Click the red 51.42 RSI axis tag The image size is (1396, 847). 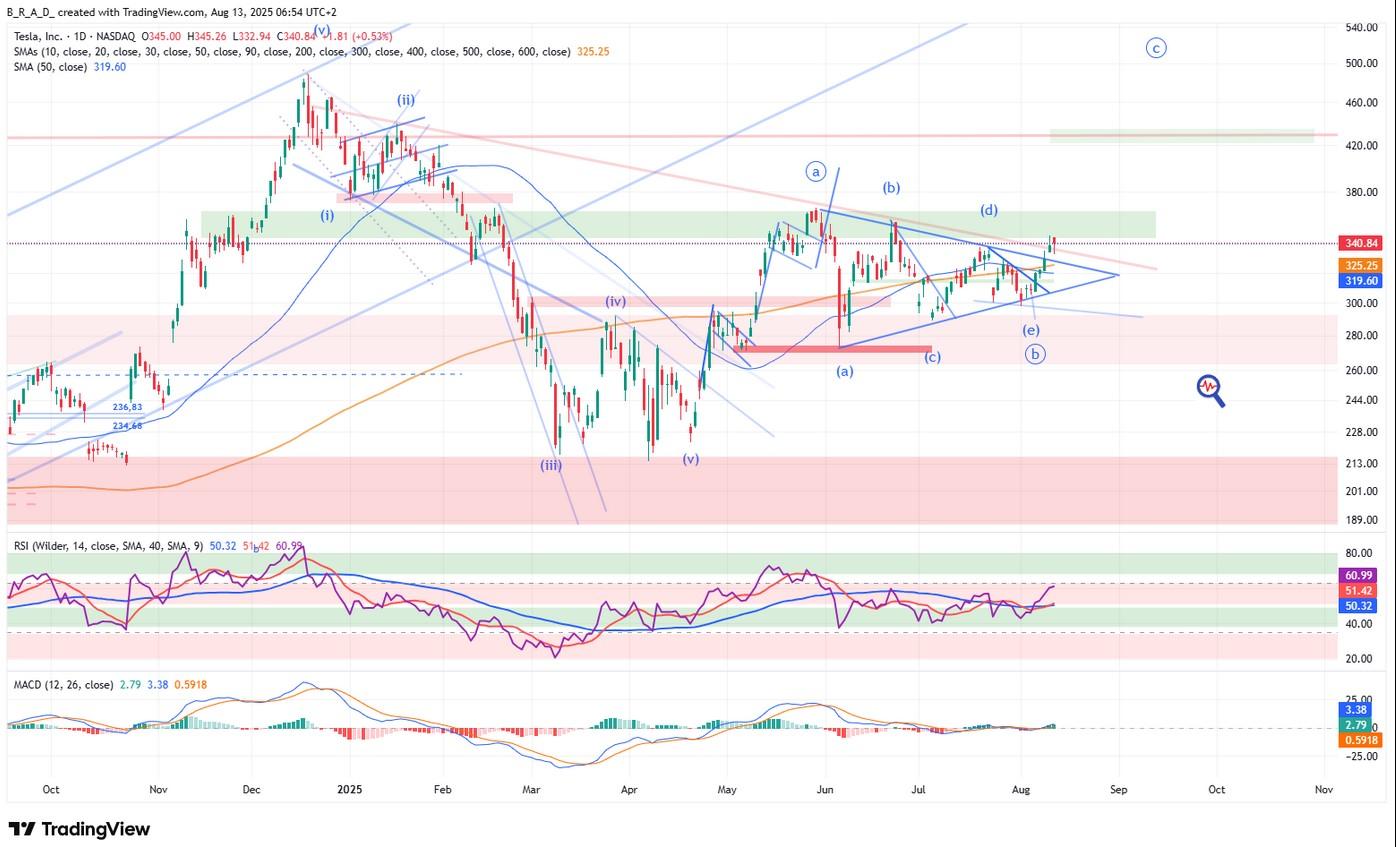1356,592
